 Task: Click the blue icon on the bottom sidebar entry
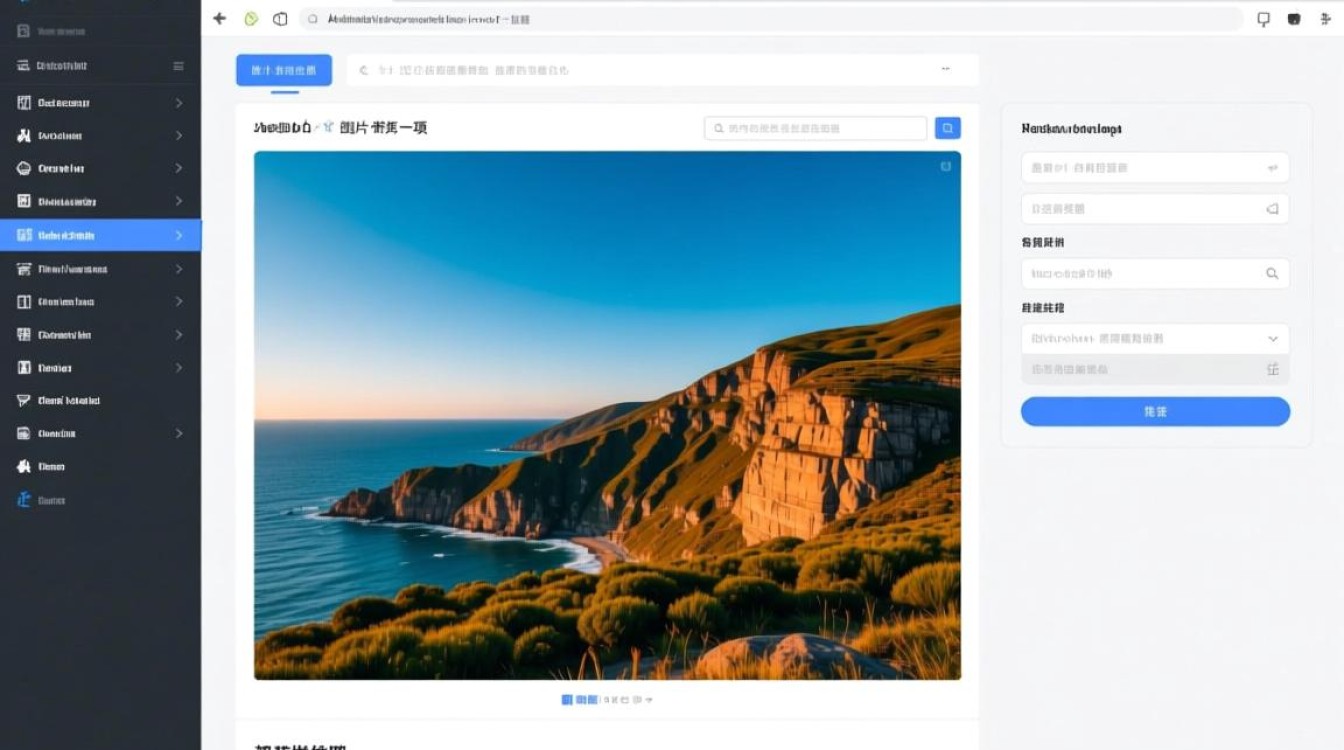pyautogui.click(x=25, y=500)
